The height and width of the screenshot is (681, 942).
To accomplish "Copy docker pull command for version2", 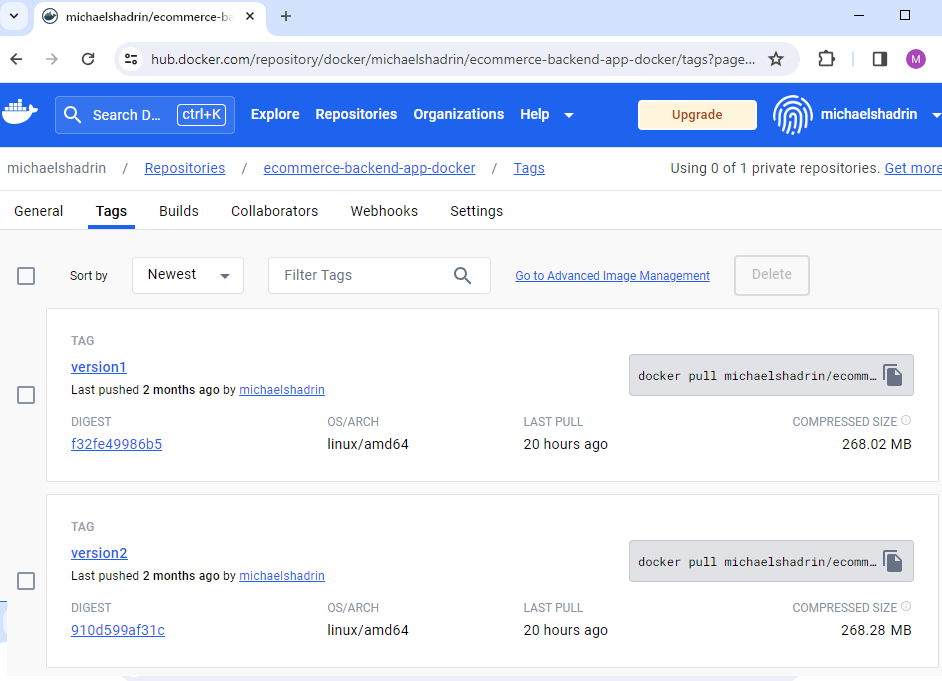I will [893, 561].
